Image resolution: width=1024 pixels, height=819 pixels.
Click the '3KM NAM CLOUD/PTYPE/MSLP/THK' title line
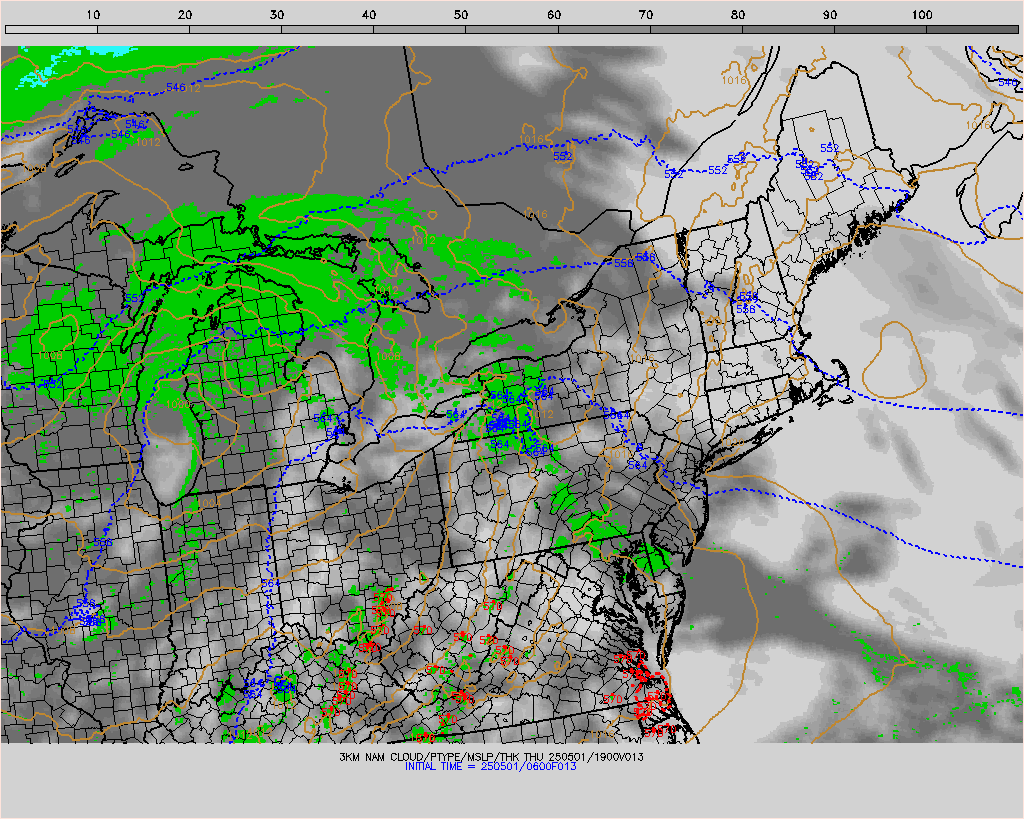[x=491, y=757]
